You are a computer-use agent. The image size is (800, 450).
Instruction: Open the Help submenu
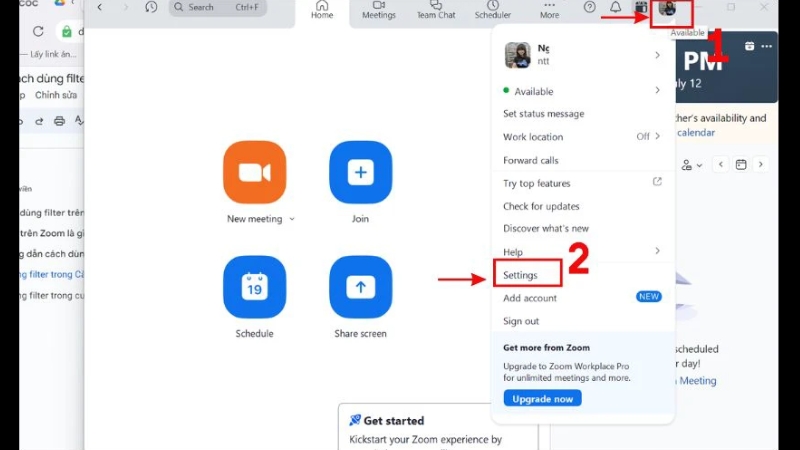pyautogui.click(x=657, y=251)
